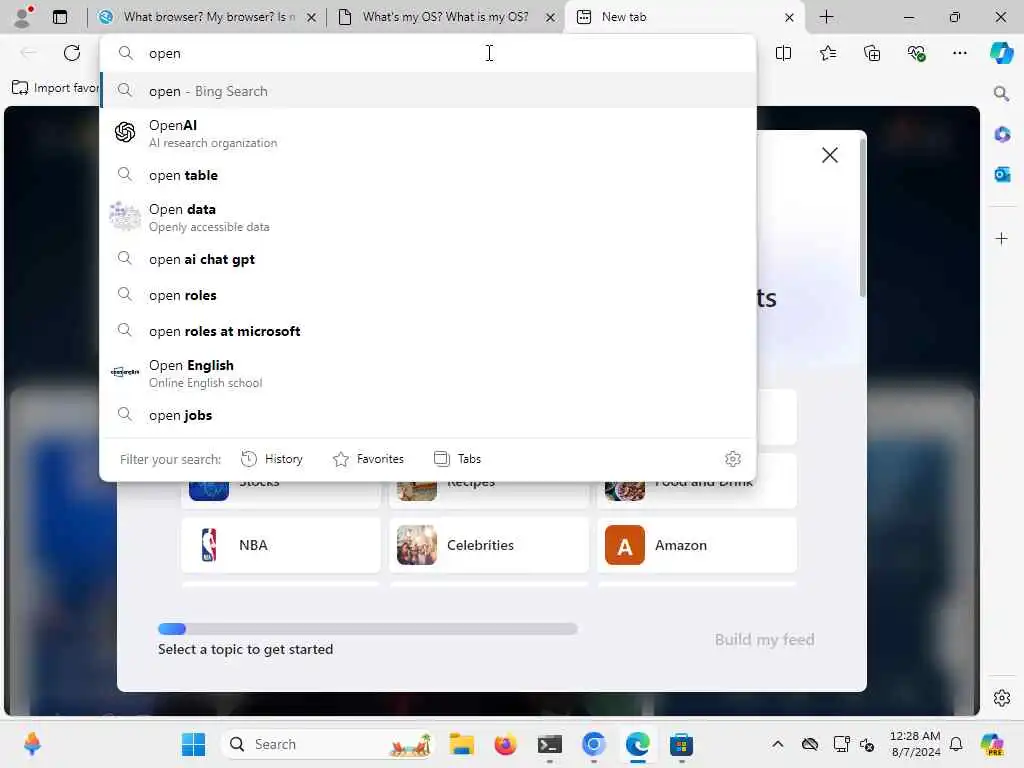The image size is (1024, 768).
Task: Open Settings and more ellipsis menu
Action: click(x=959, y=53)
